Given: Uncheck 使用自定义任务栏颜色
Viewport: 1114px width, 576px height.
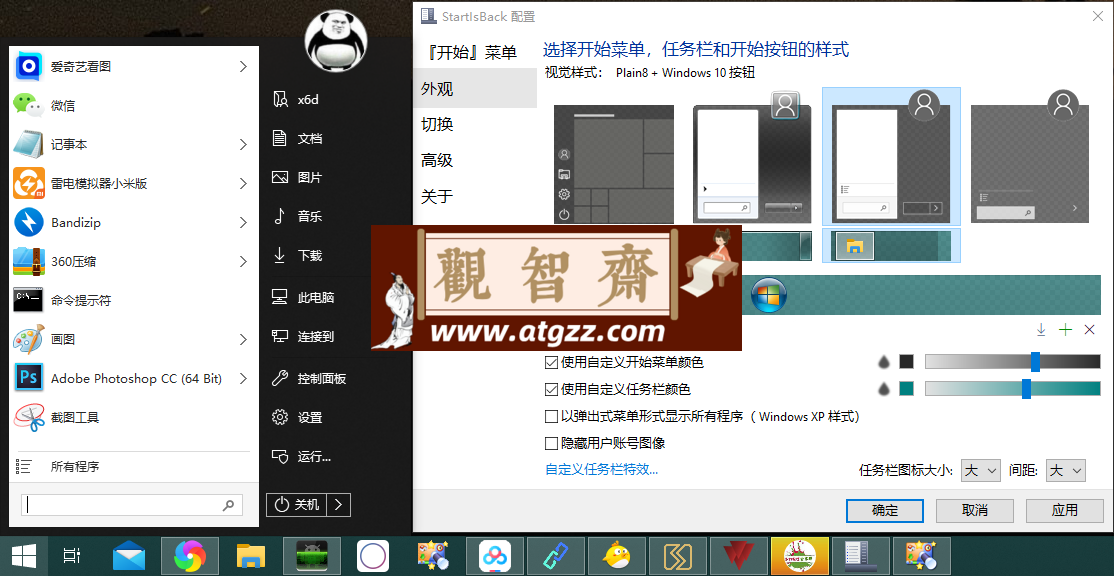Looking at the screenshot, I should pyautogui.click(x=551, y=389).
